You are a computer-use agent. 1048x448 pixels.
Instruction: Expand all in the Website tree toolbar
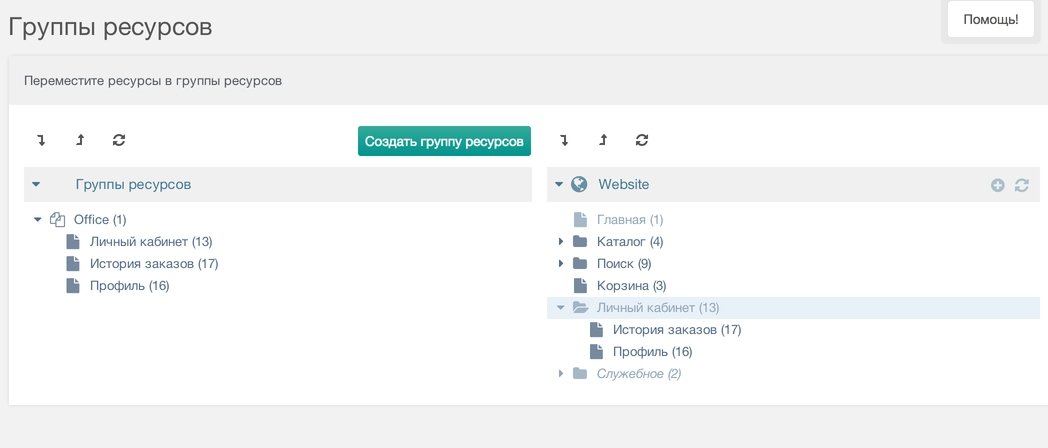tap(564, 140)
